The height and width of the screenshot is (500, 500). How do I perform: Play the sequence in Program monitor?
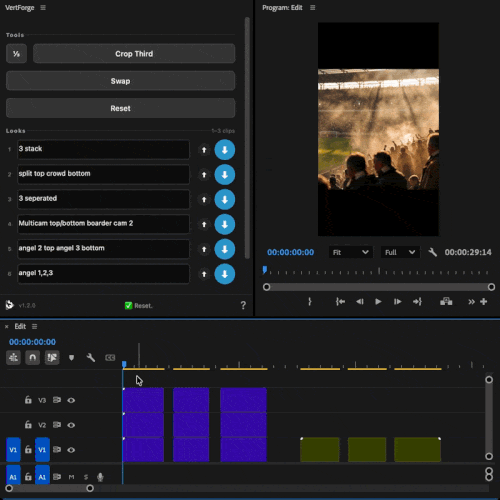pos(378,302)
